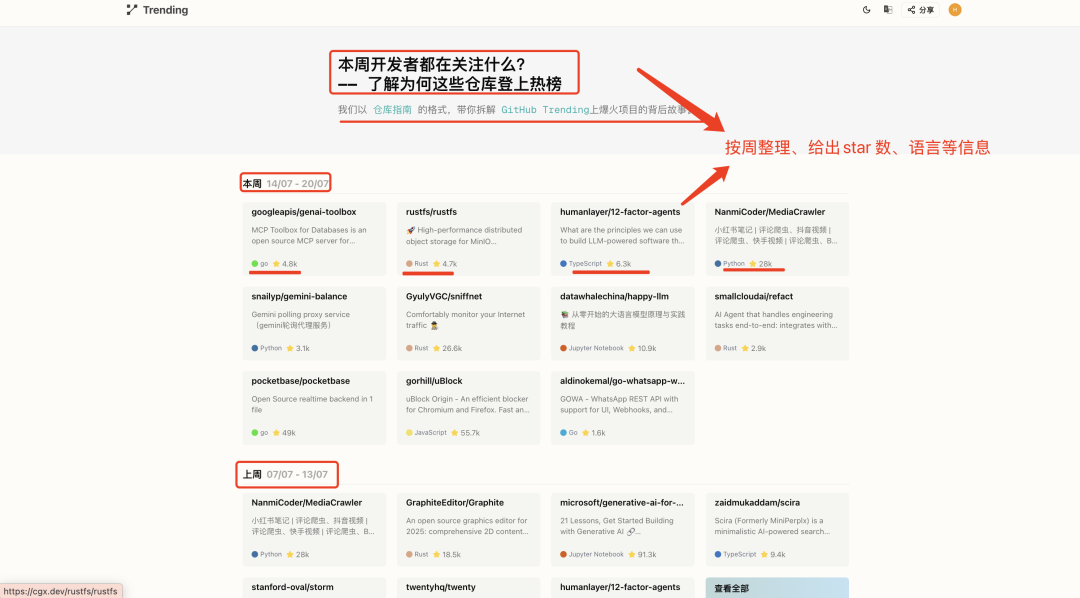
Task: Click the books emoji in happy-llm description
Action: (565, 315)
